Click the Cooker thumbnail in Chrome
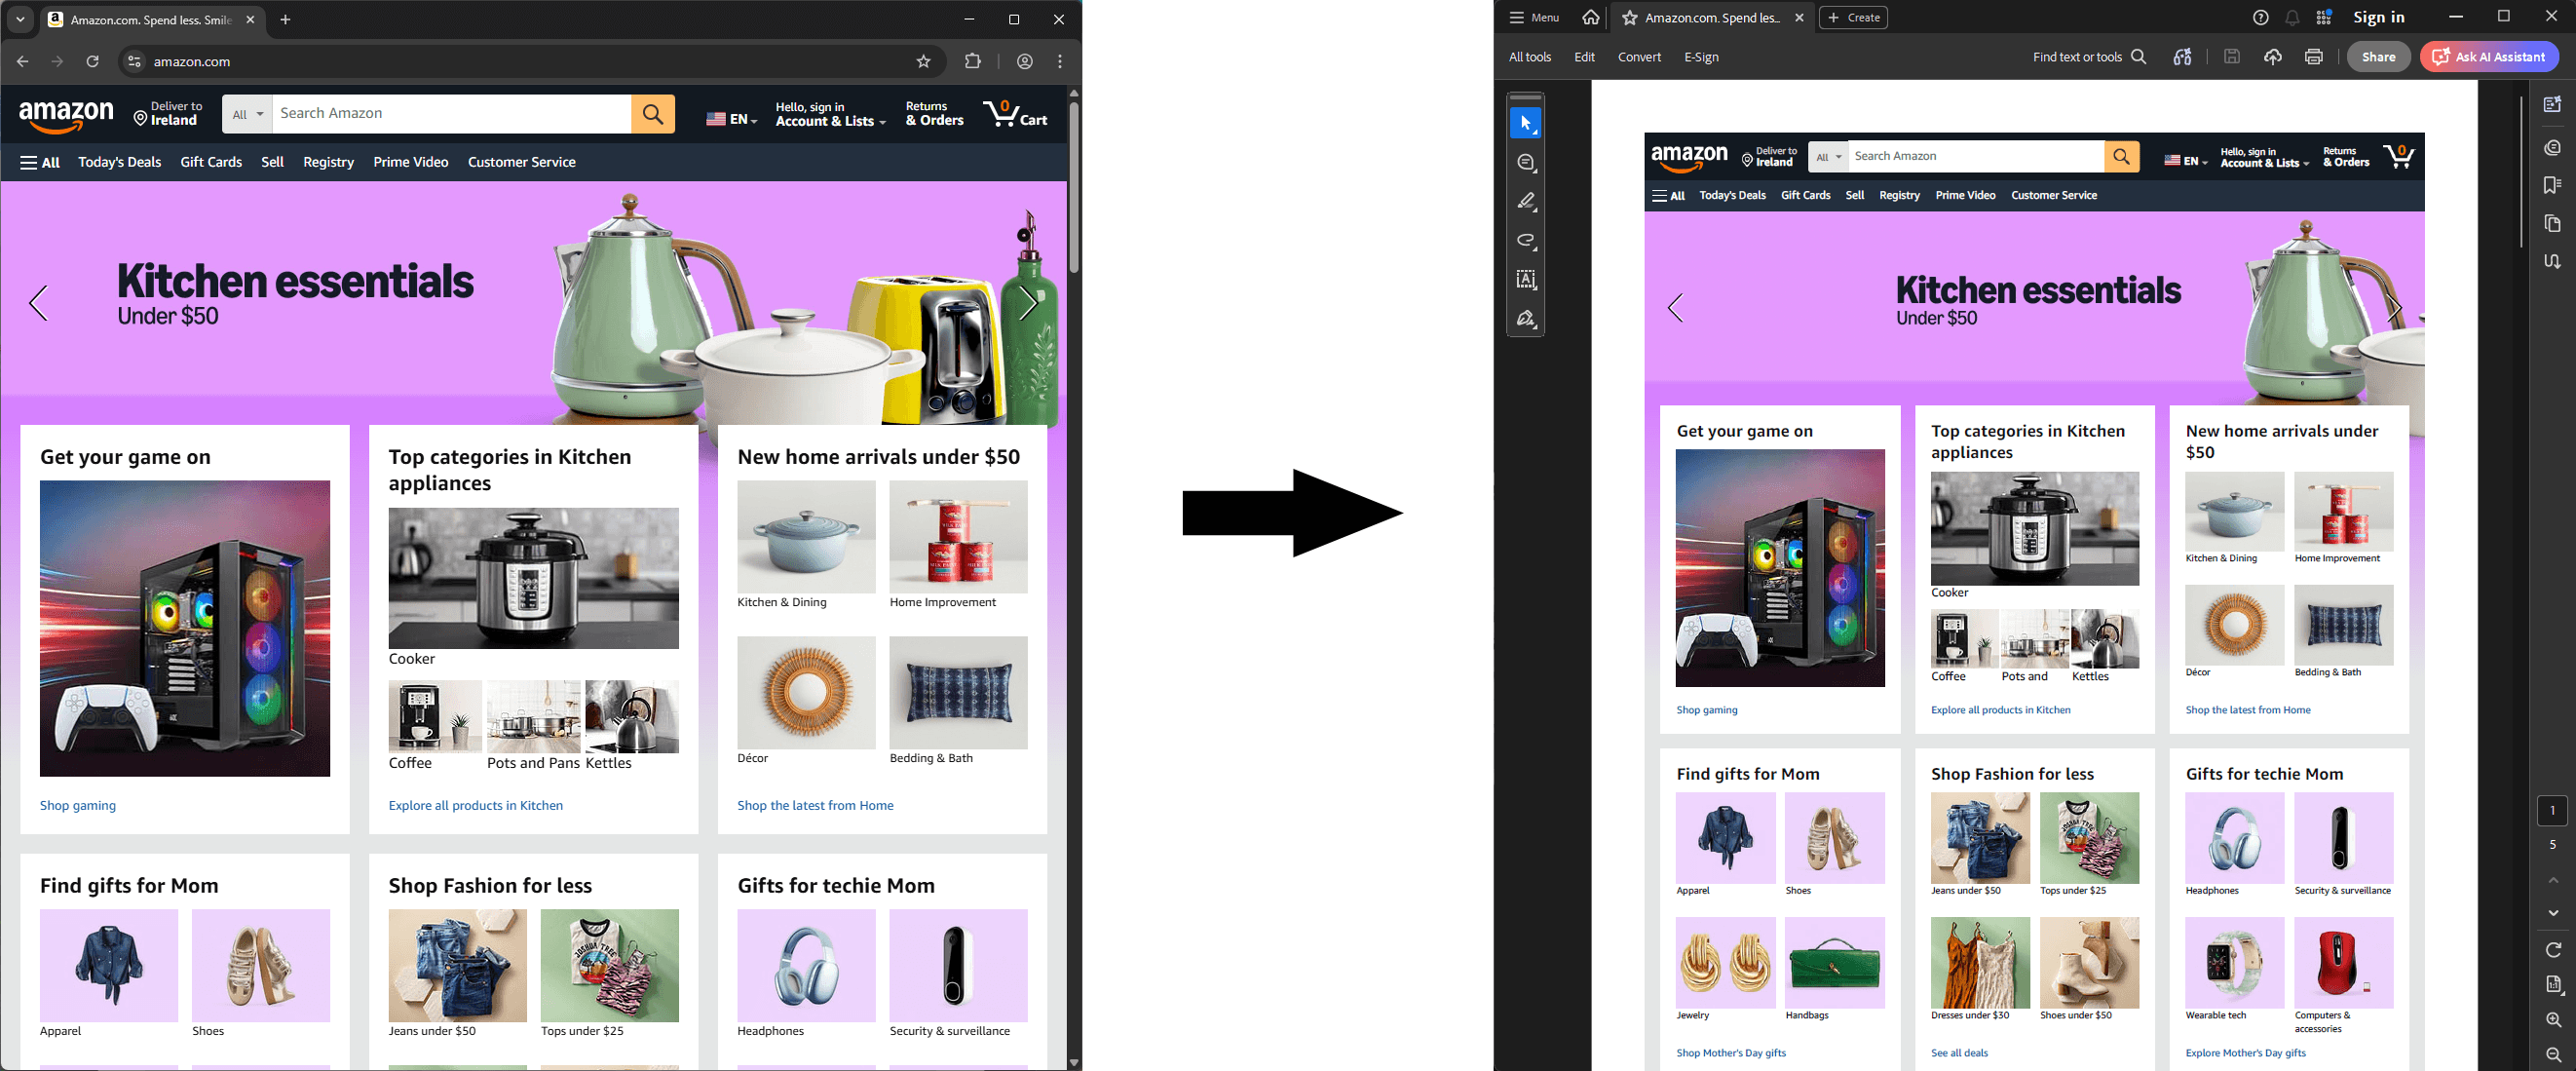The image size is (2576, 1071). (x=533, y=578)
